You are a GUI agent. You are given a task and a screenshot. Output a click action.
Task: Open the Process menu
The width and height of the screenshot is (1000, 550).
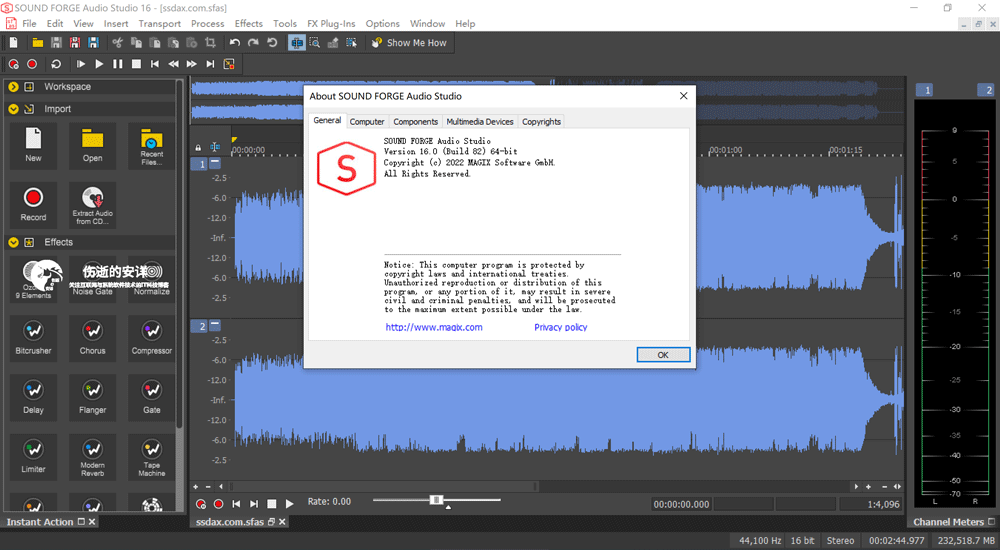[207, 24]
